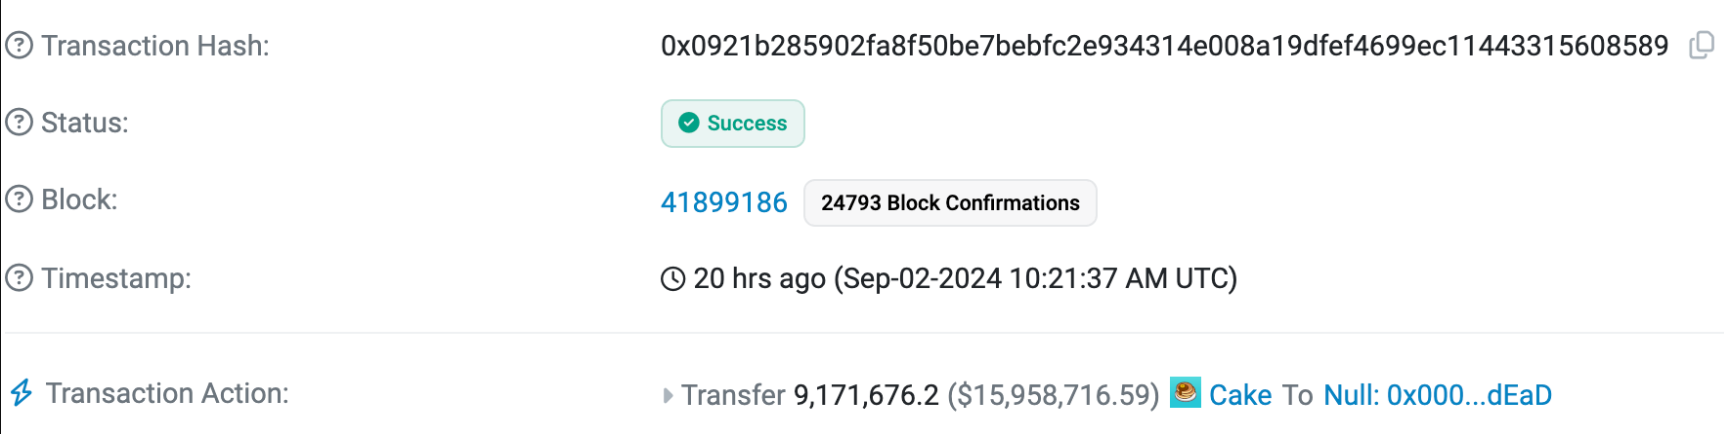Image resolution: width=1724 pixels, height=434 pixels.
Task: Click the transaction hash value text
Action: pos(1165,46)
